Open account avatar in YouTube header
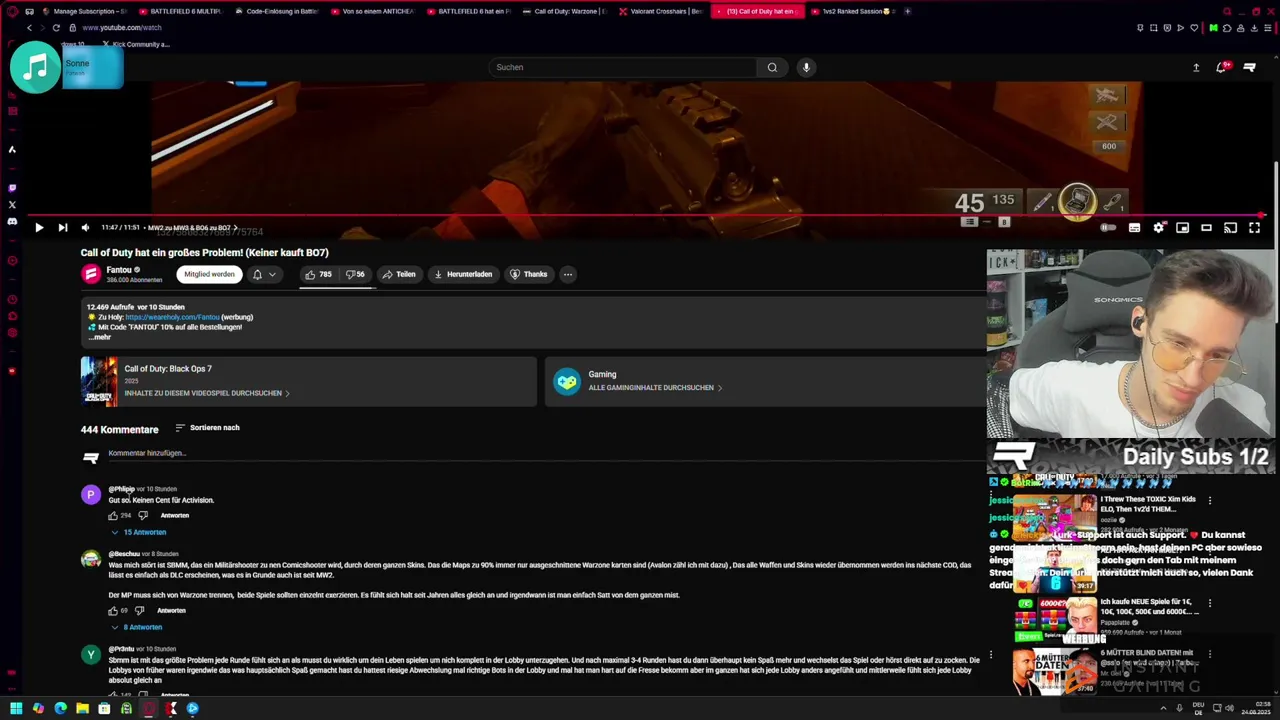The image size is (1280, 720). pos(1249,67)
